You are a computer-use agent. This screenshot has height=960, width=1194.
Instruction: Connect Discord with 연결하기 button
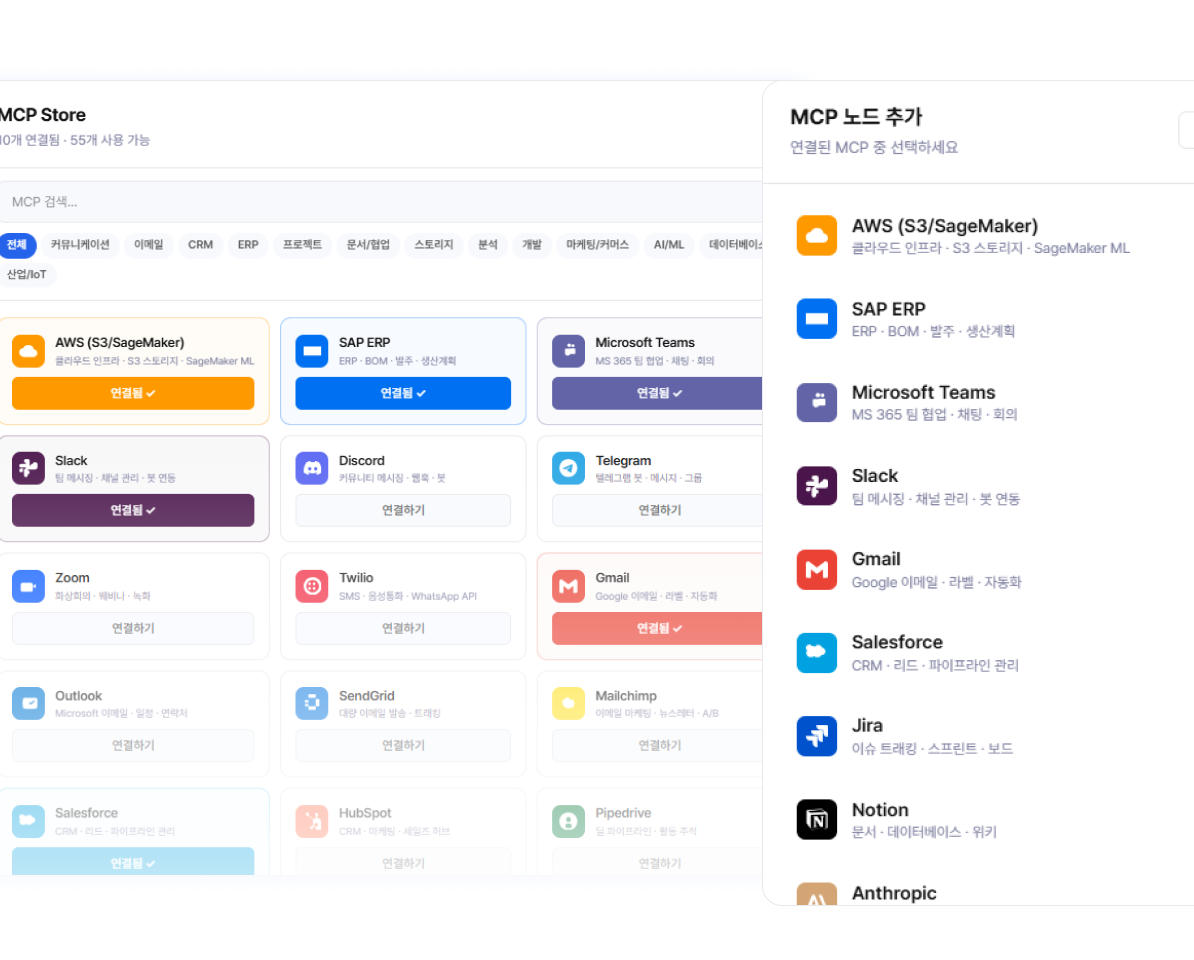click(403, 510)
